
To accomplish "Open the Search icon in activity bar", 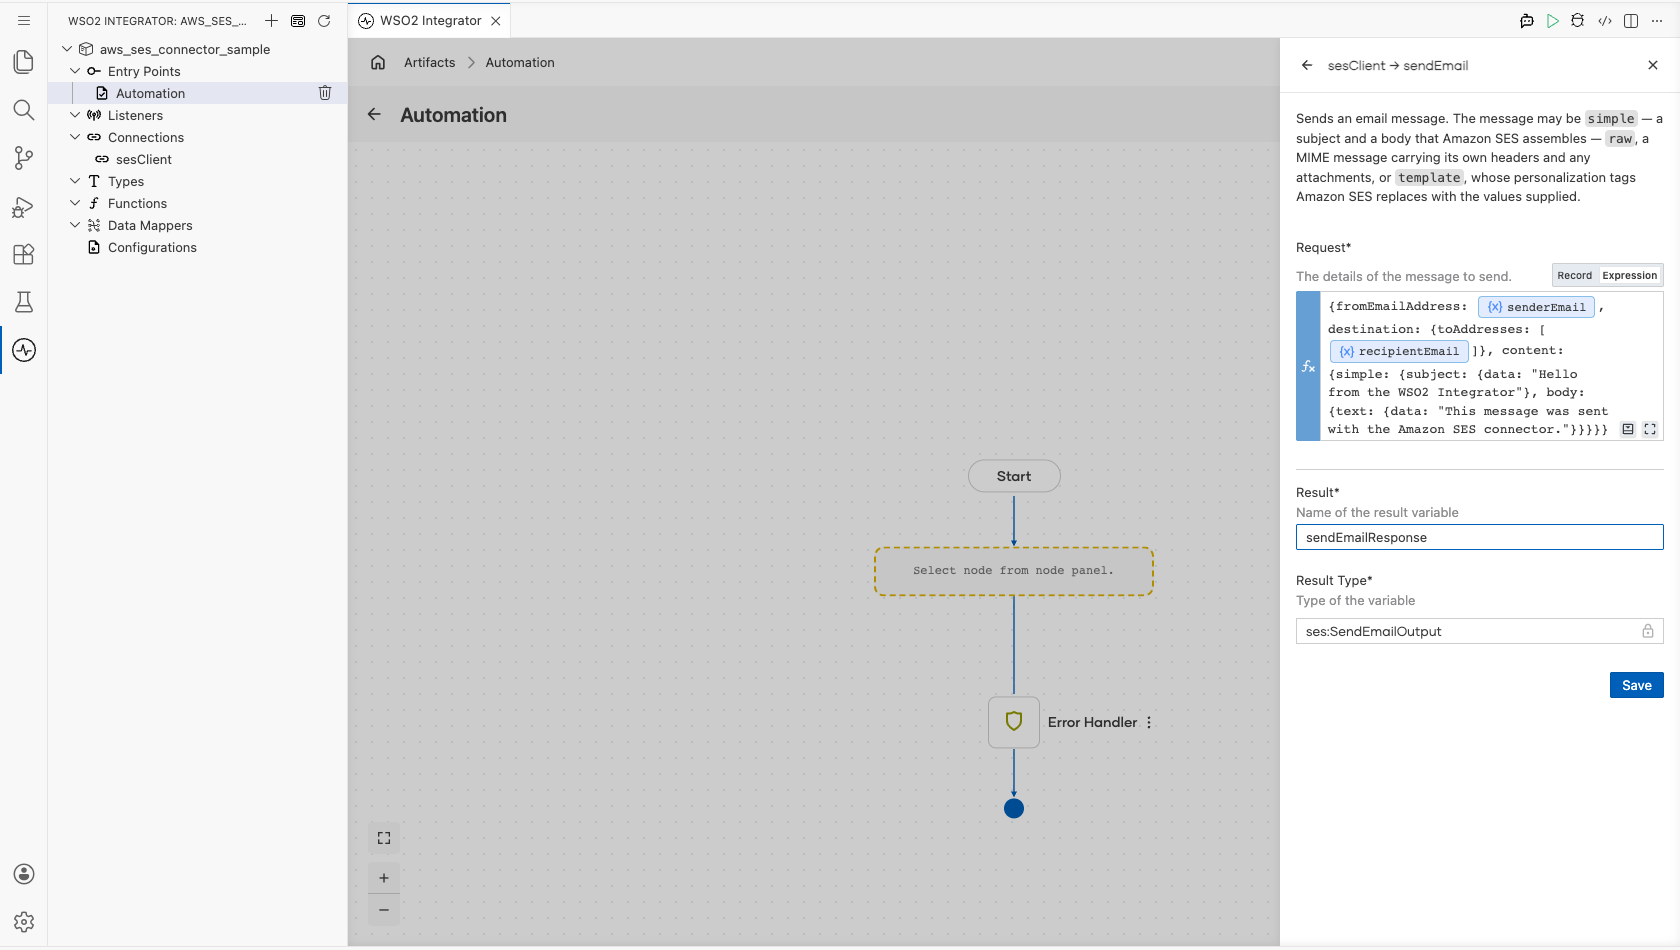I will (x=24, y=110).
